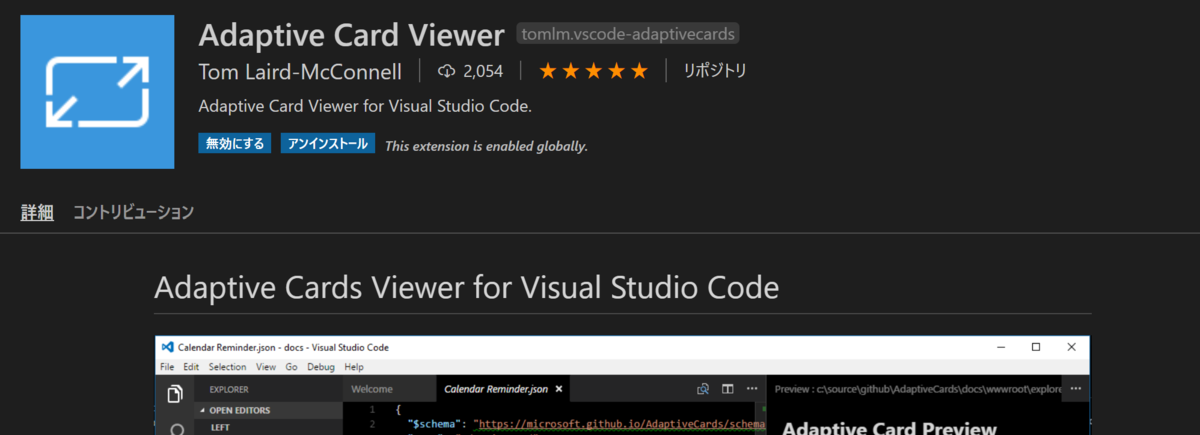Switch to the 詳細 details tab
Screen dimensions: 1200x435
click(x=37, y=212)
